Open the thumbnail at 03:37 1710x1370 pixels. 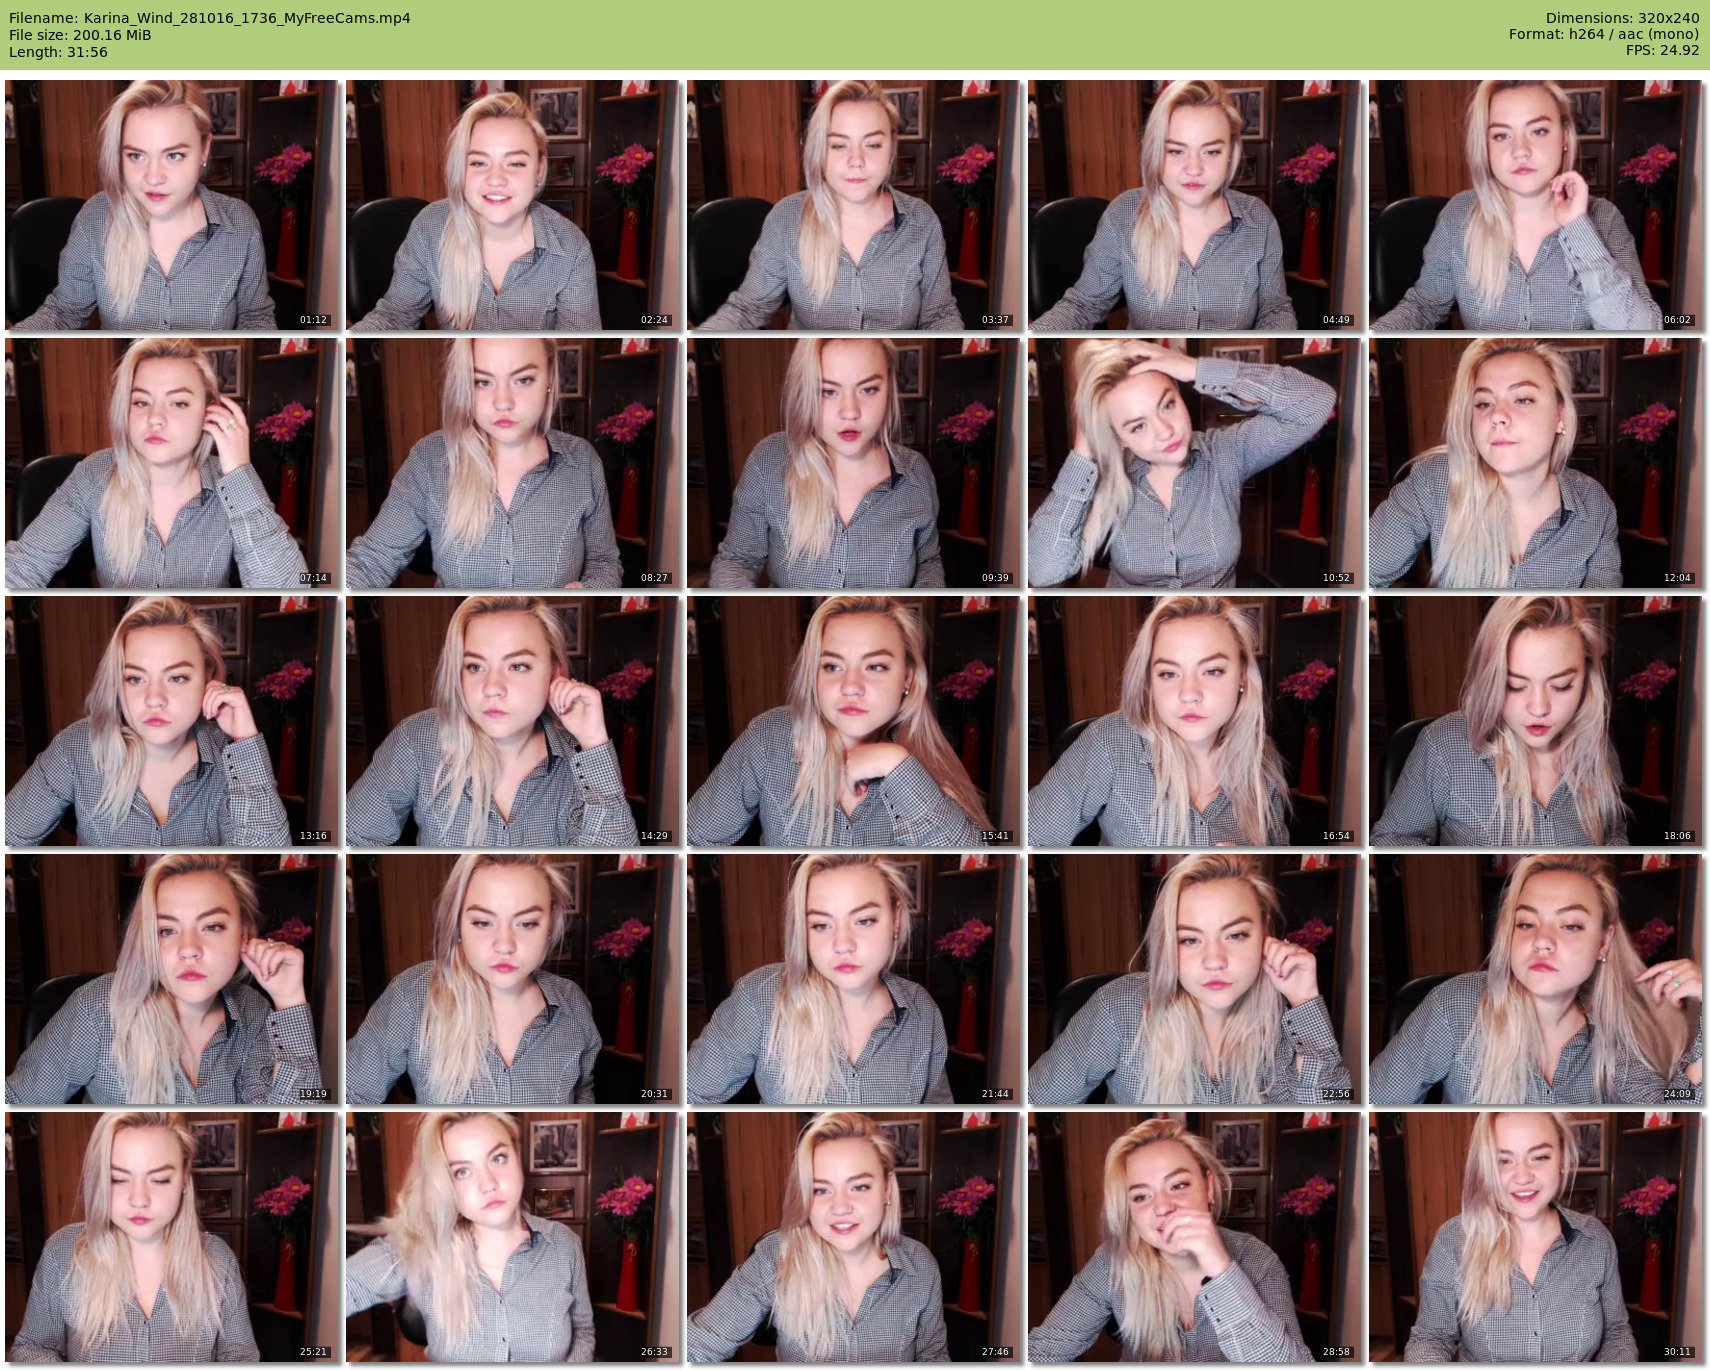[853, 205]
